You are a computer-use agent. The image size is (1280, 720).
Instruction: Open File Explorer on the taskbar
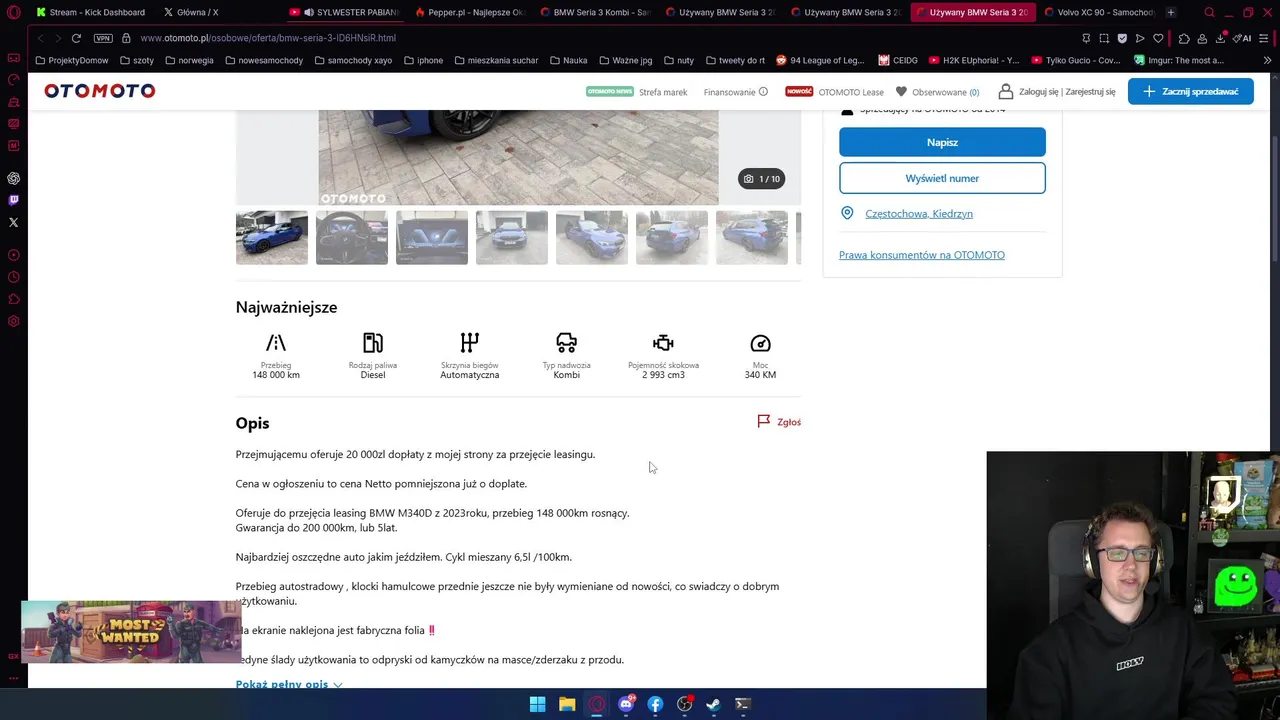(567, 704)
